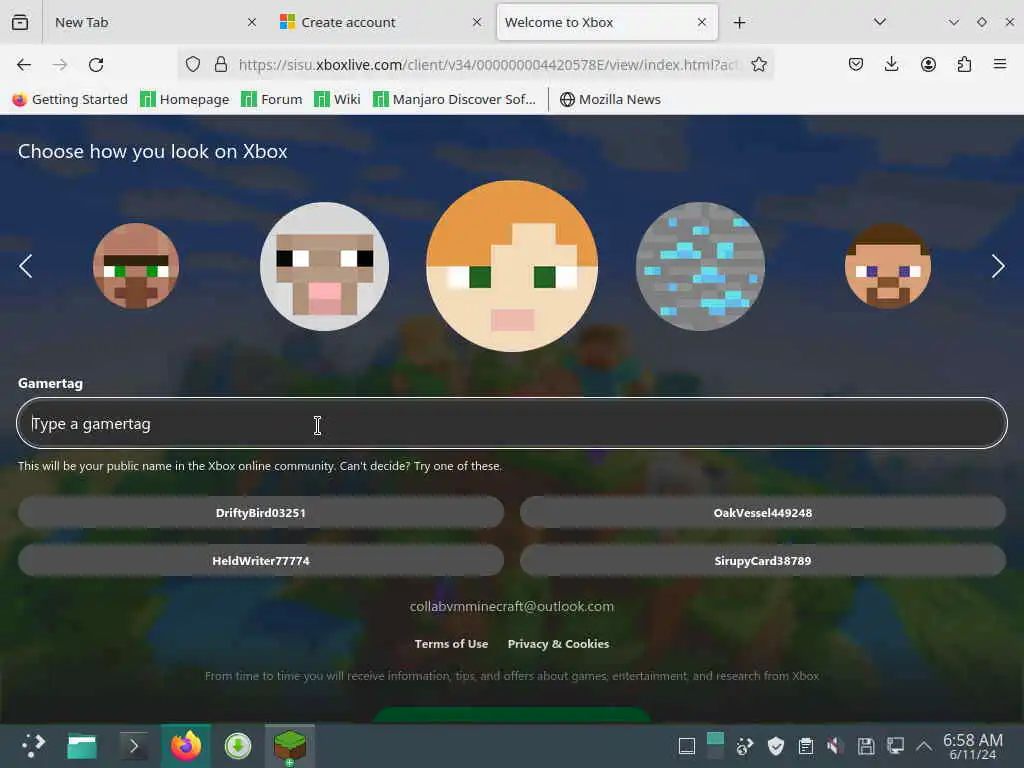This screenshot has height=768, width=1024.
Task: Pick suggested gamertag HeldWriter77774
Action: (x=261, y=560)
